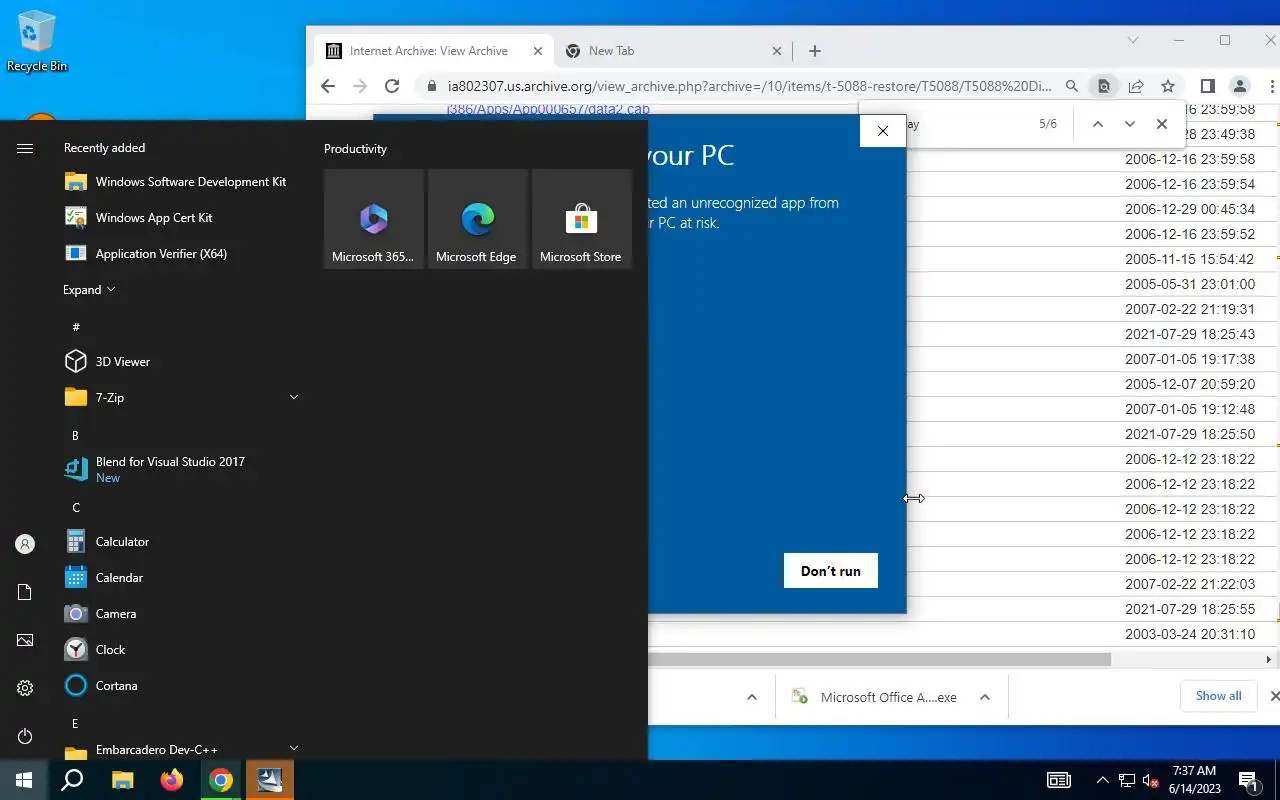Screen dimensions: 1280x800
Task: Open Recycle Bin on desktop
Action: (x=37, y=42)
